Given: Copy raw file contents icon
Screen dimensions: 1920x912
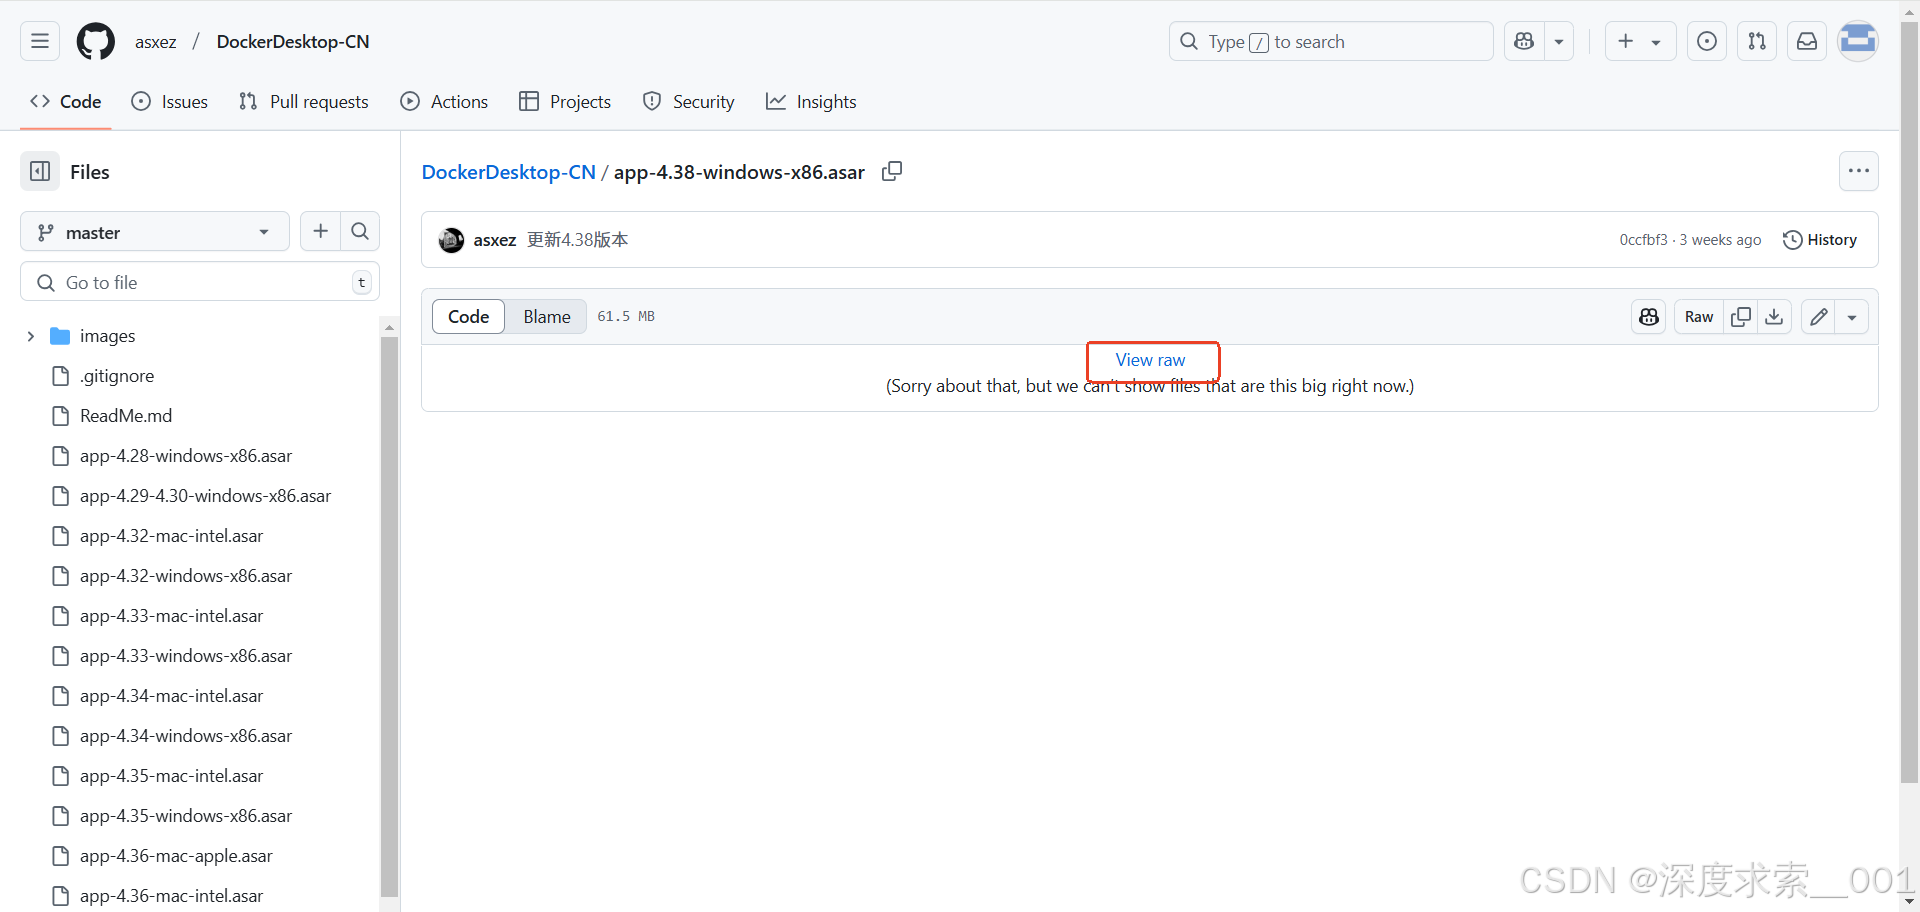Looking at the screenshot, I should (x=1741, y=317).
